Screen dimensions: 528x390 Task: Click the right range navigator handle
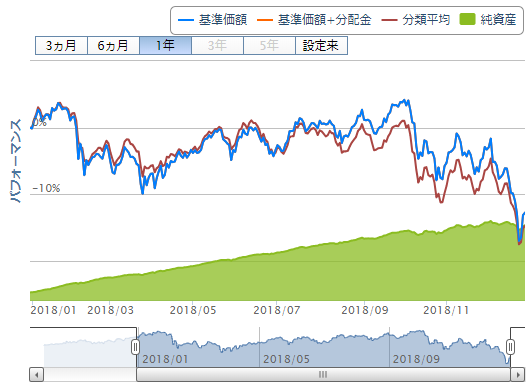(x=510, y=347)
